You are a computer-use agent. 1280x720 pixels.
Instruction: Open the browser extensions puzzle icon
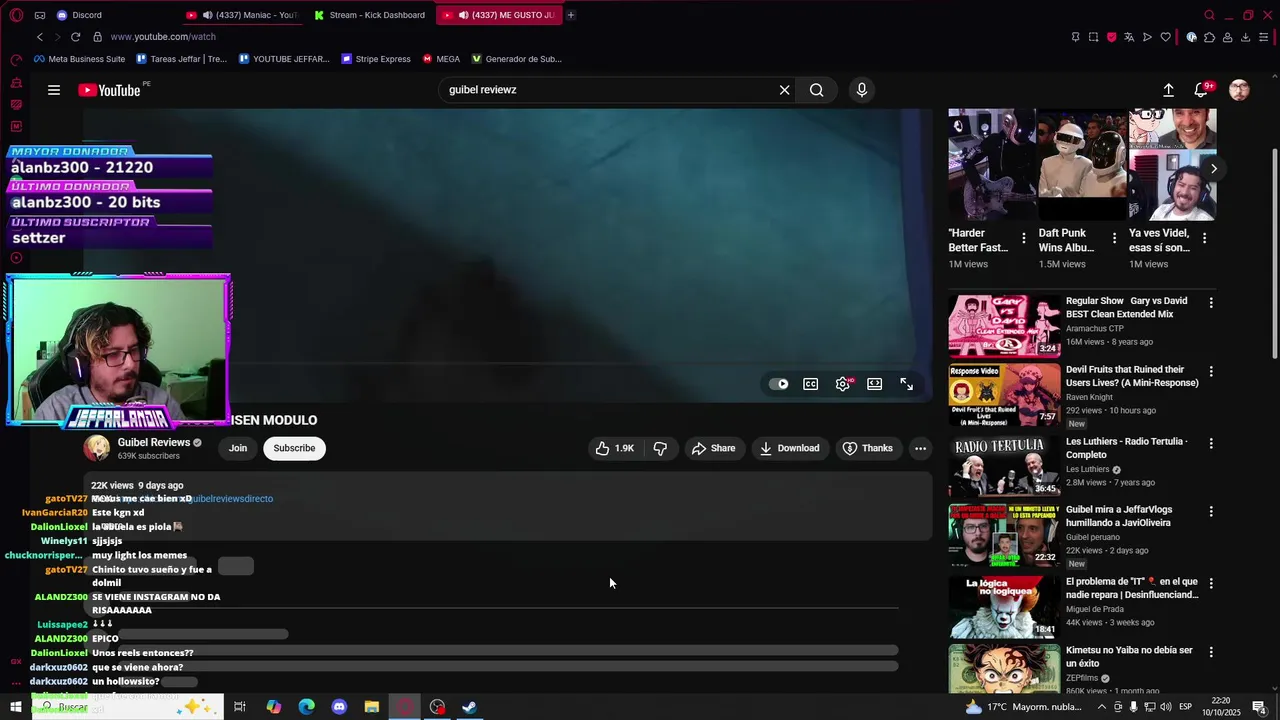click(x=1209, y=37)
